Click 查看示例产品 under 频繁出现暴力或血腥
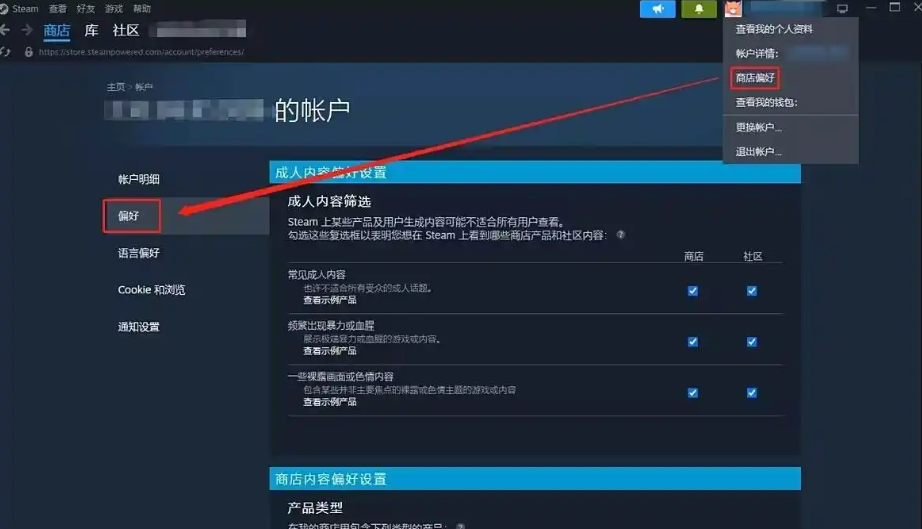 click(x=329, y=351)
